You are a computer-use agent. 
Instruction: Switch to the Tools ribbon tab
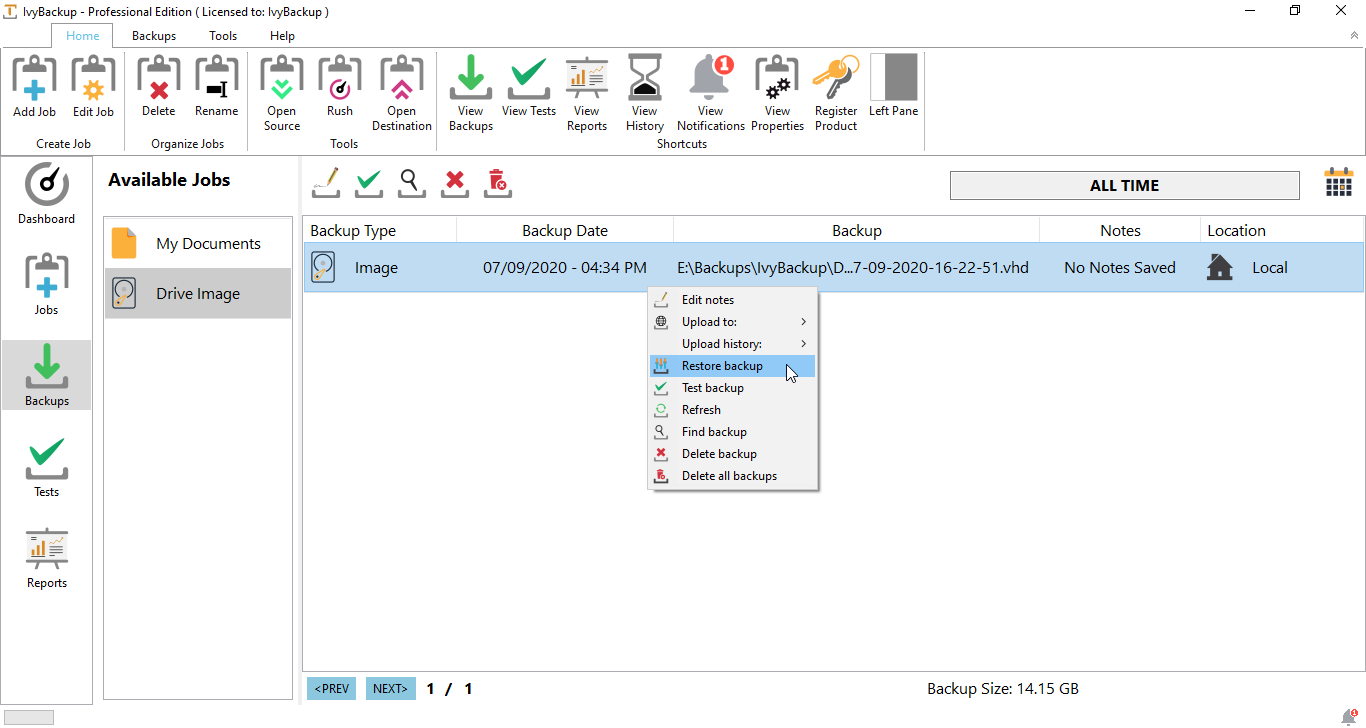pos(223,36)
